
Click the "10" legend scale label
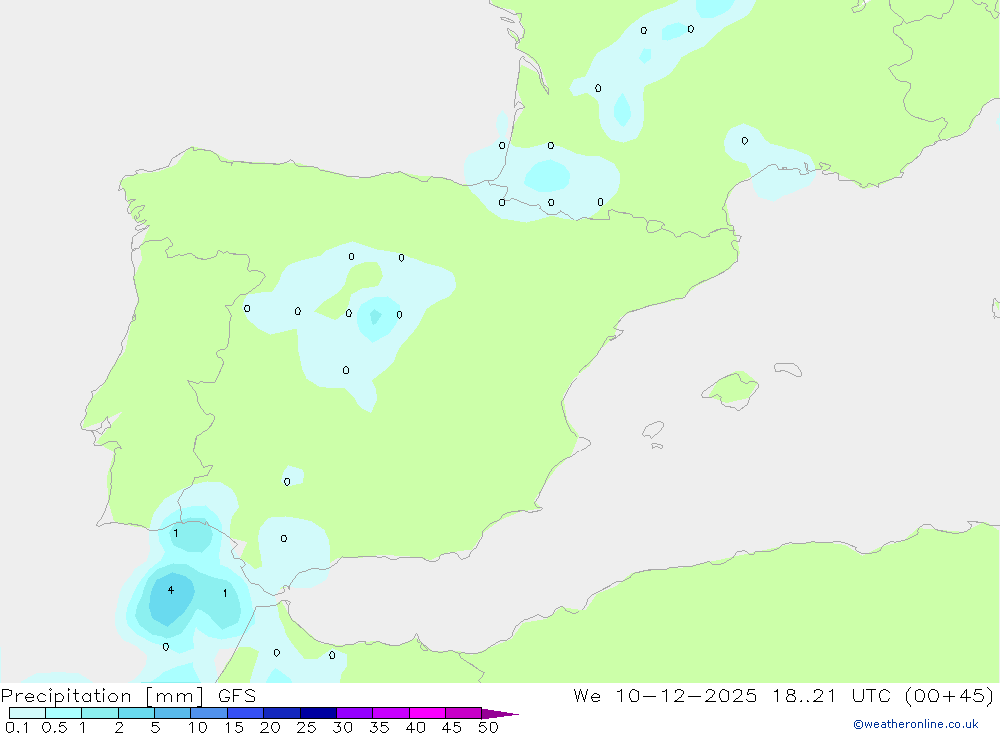coord(197,727)
